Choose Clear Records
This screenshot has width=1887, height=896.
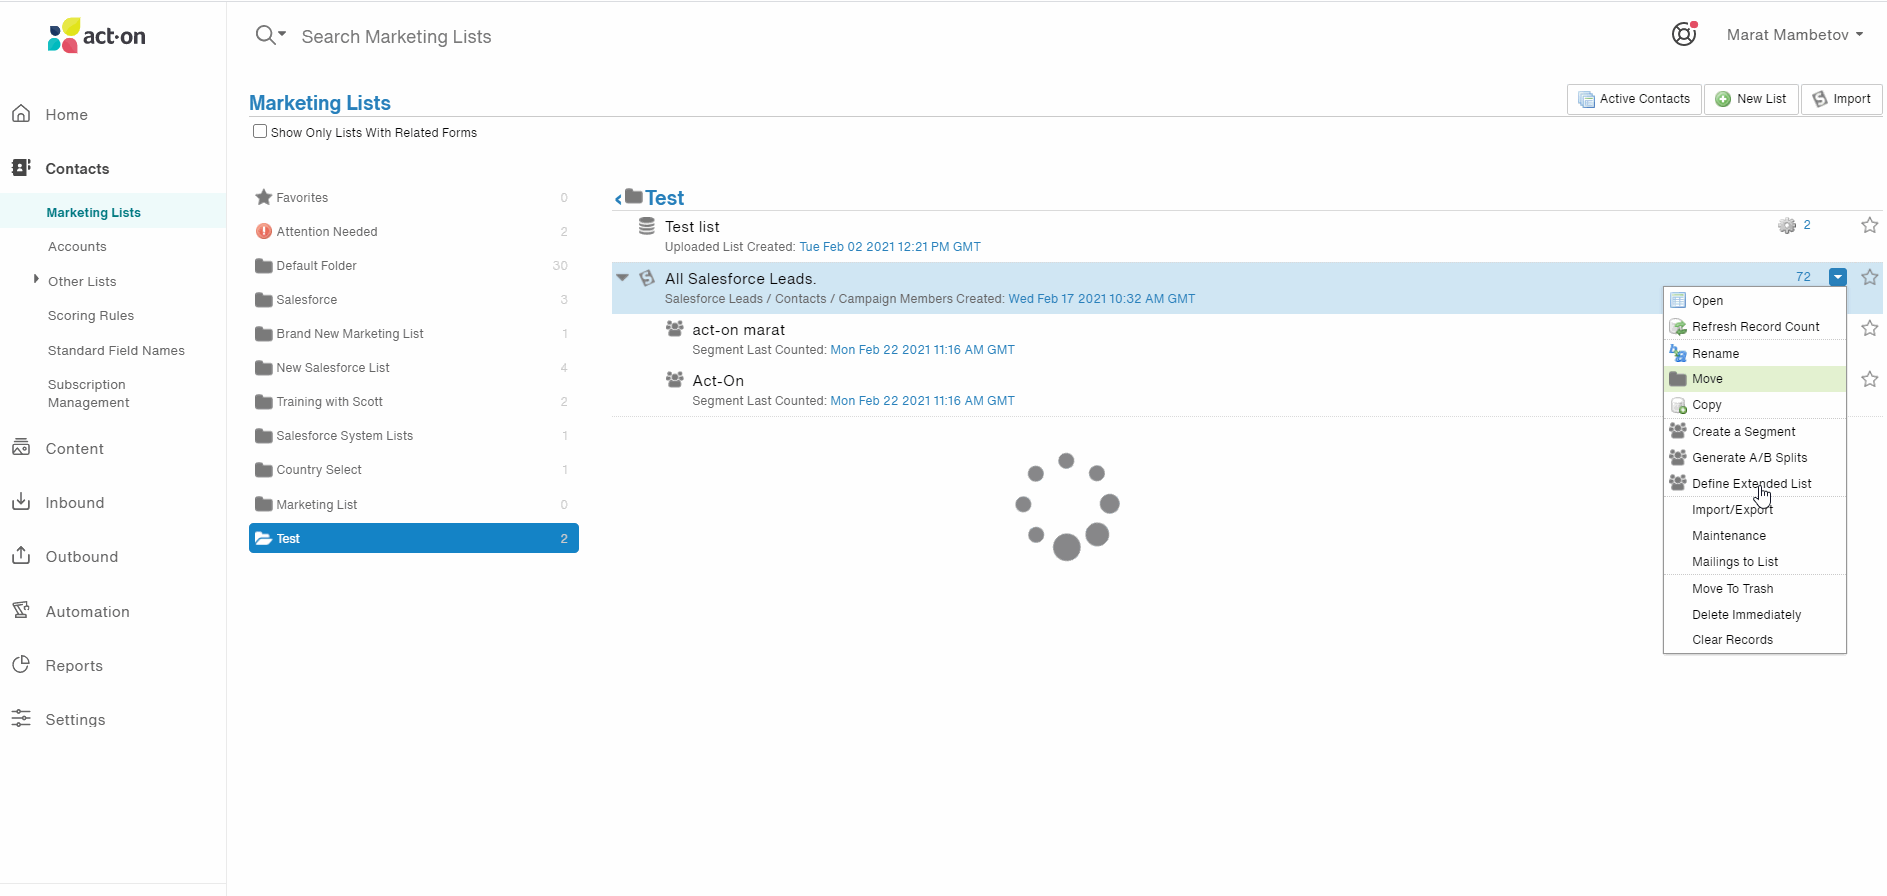(x=1755, y=640)
